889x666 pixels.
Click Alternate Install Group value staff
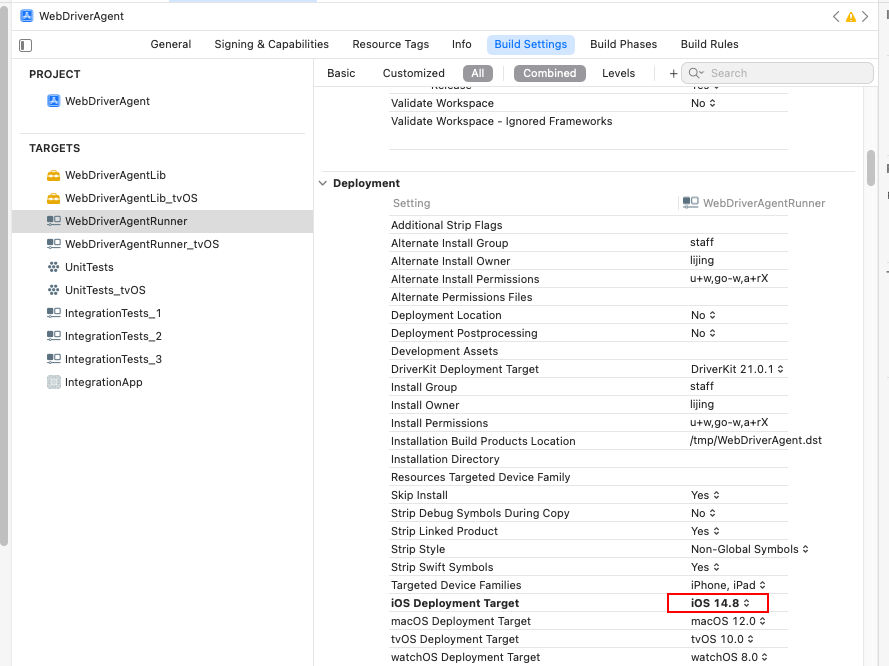pyautogui.click(x=702, y=243)
